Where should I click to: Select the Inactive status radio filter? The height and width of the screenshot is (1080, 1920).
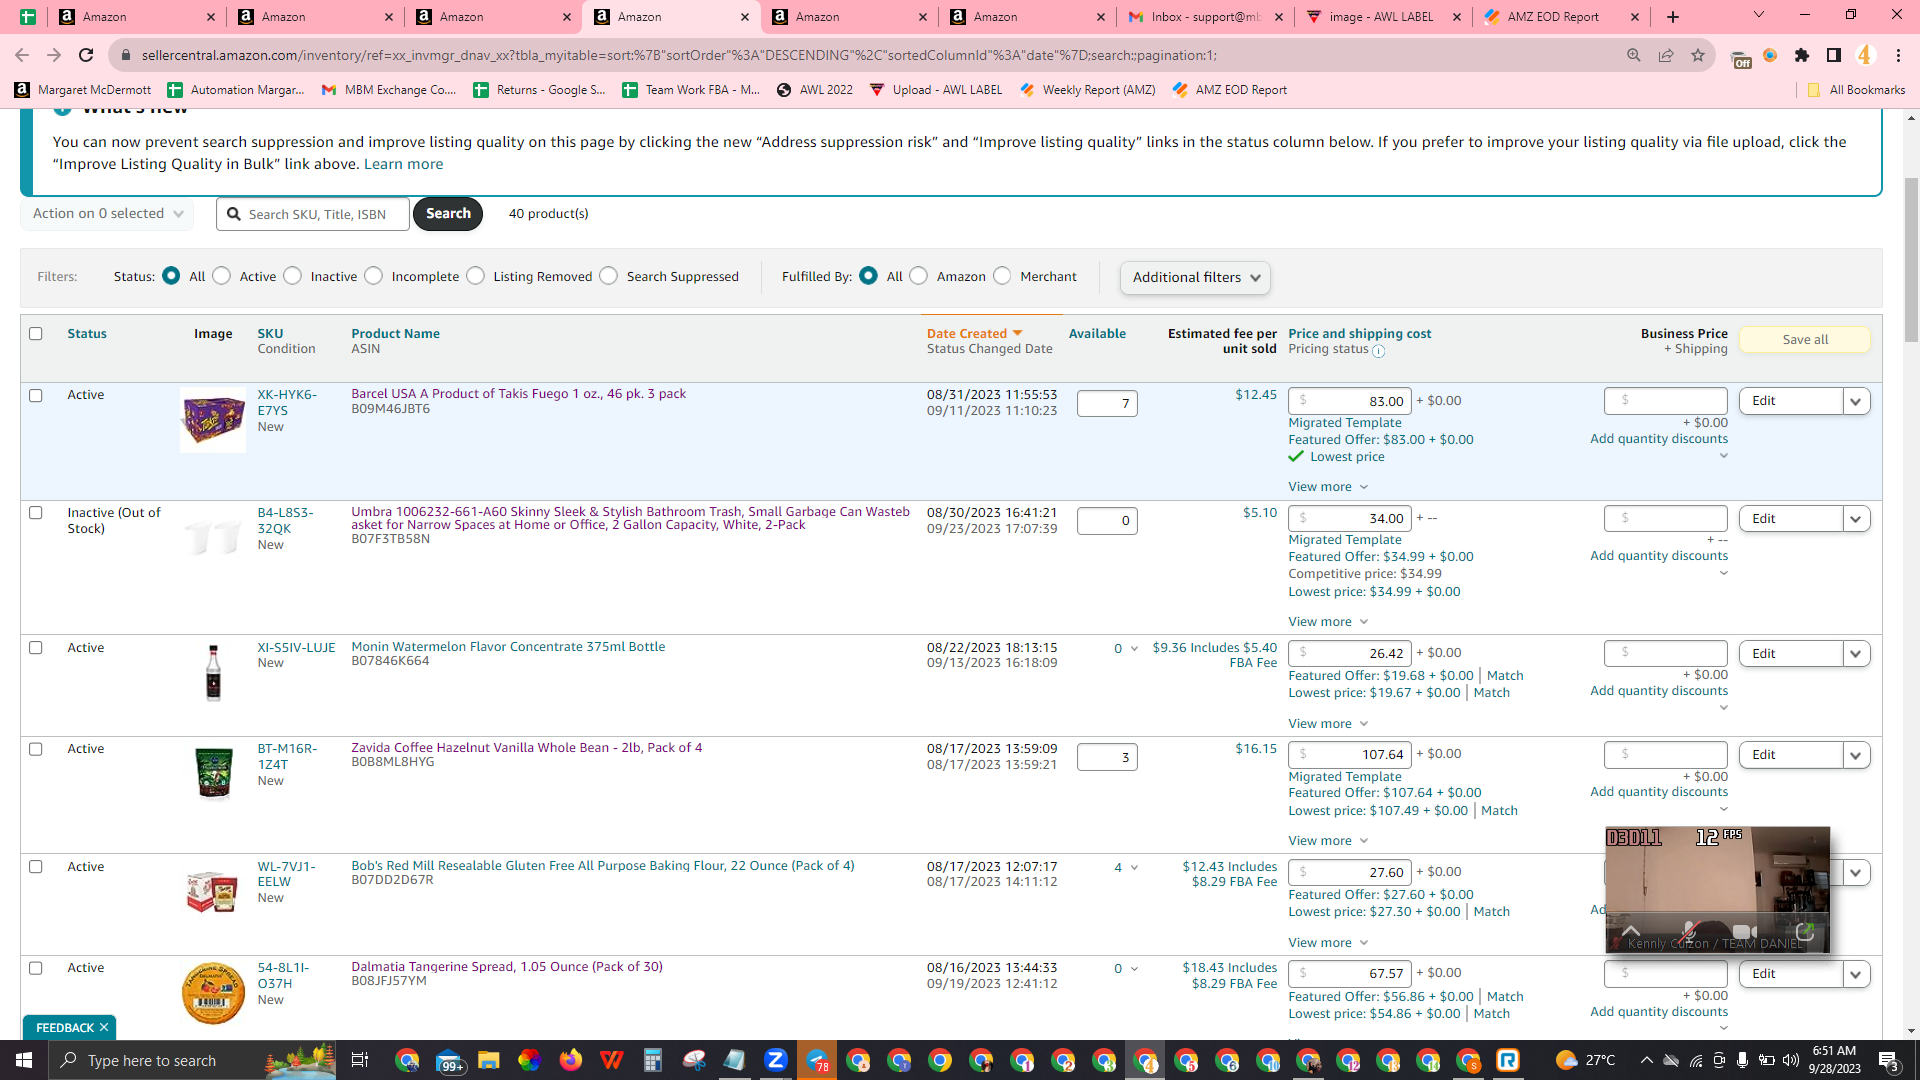(293, 276)
